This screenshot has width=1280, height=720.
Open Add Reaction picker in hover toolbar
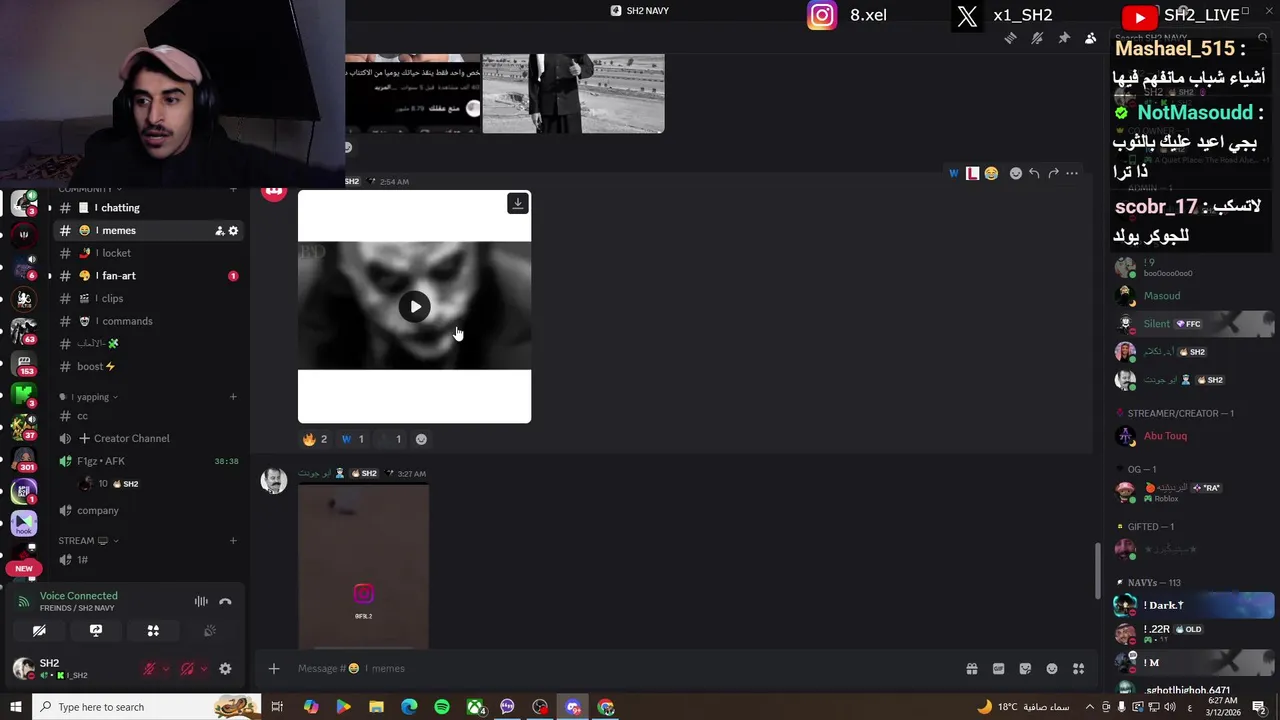(1016, 173)
